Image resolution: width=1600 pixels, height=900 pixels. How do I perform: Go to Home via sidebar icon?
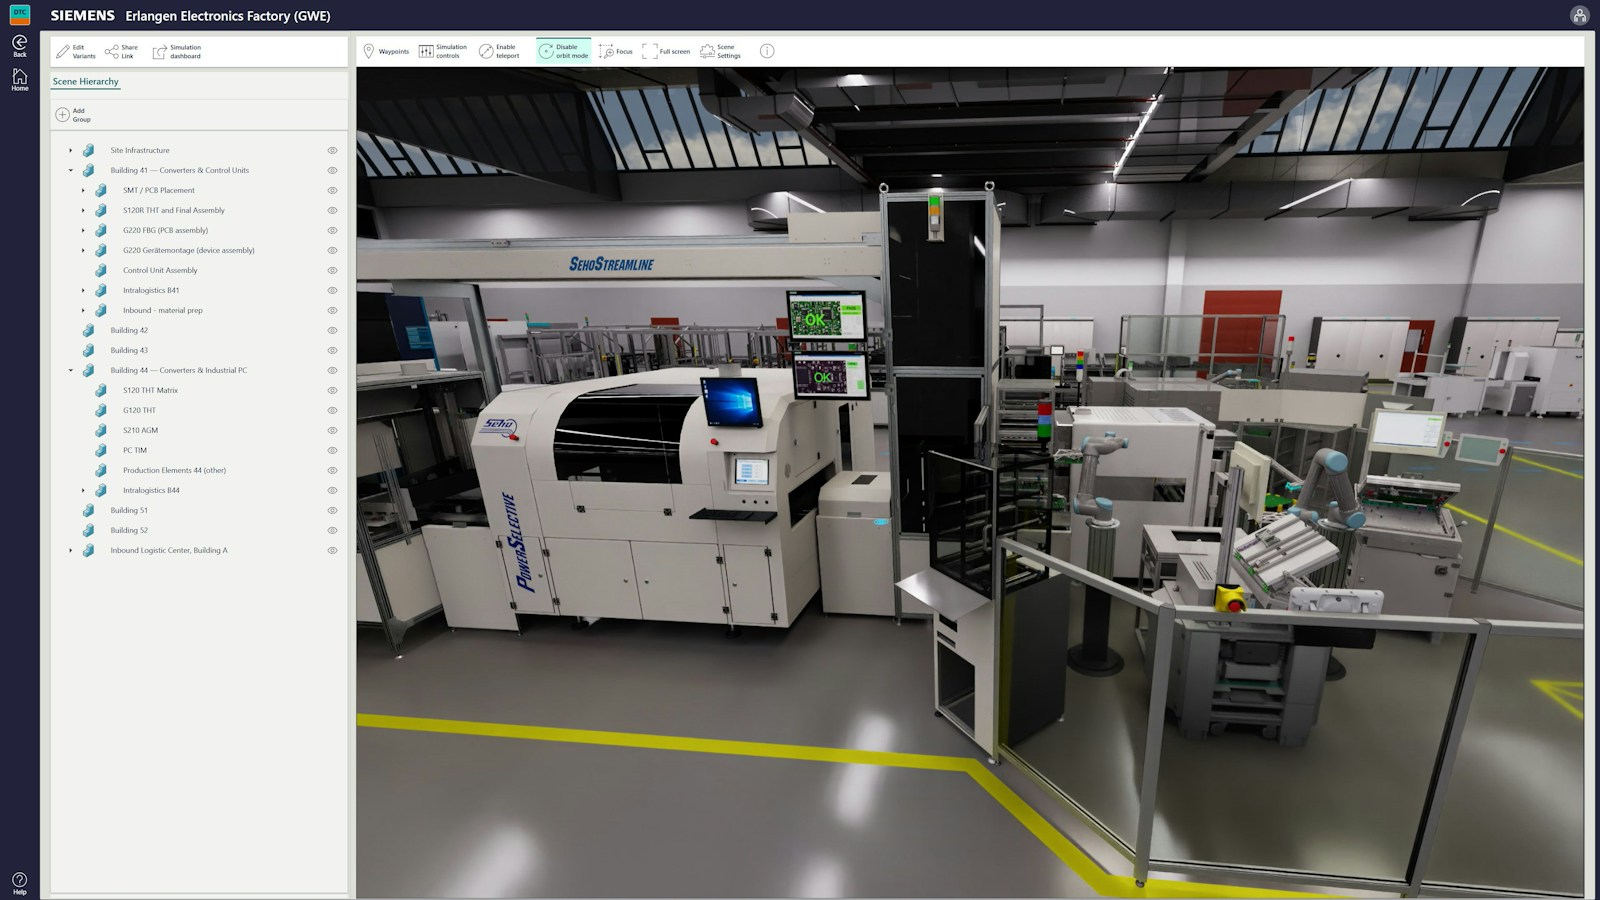click(x=19, y=78)
